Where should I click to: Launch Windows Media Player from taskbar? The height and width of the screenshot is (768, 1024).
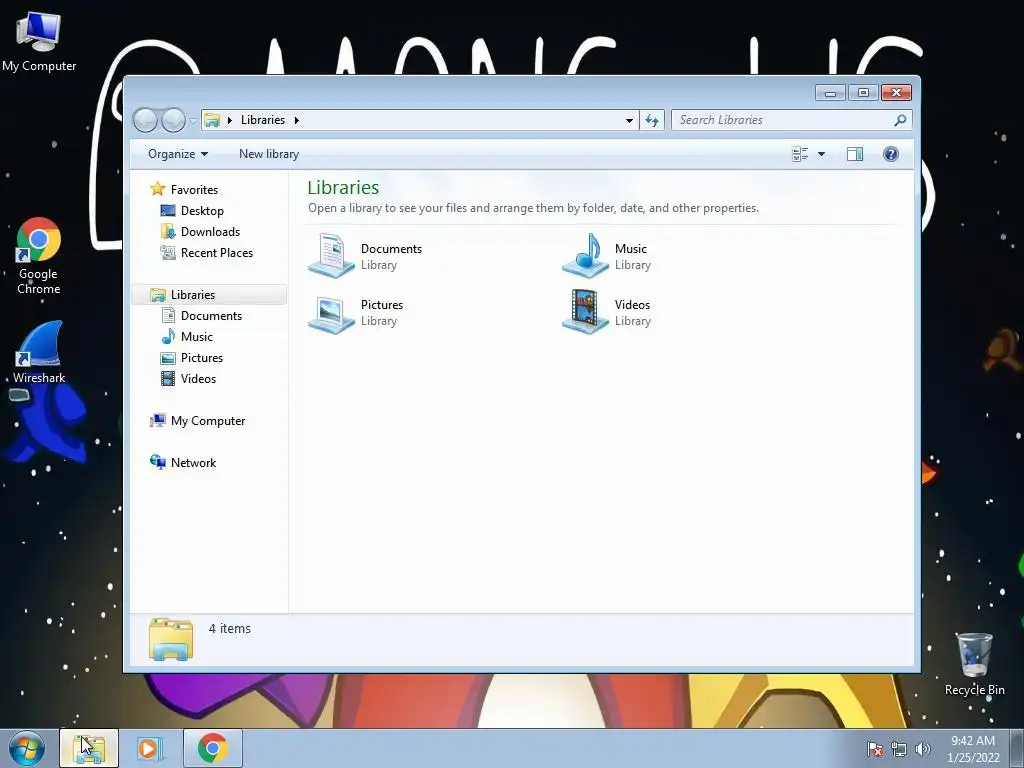(x=150, y=748)
